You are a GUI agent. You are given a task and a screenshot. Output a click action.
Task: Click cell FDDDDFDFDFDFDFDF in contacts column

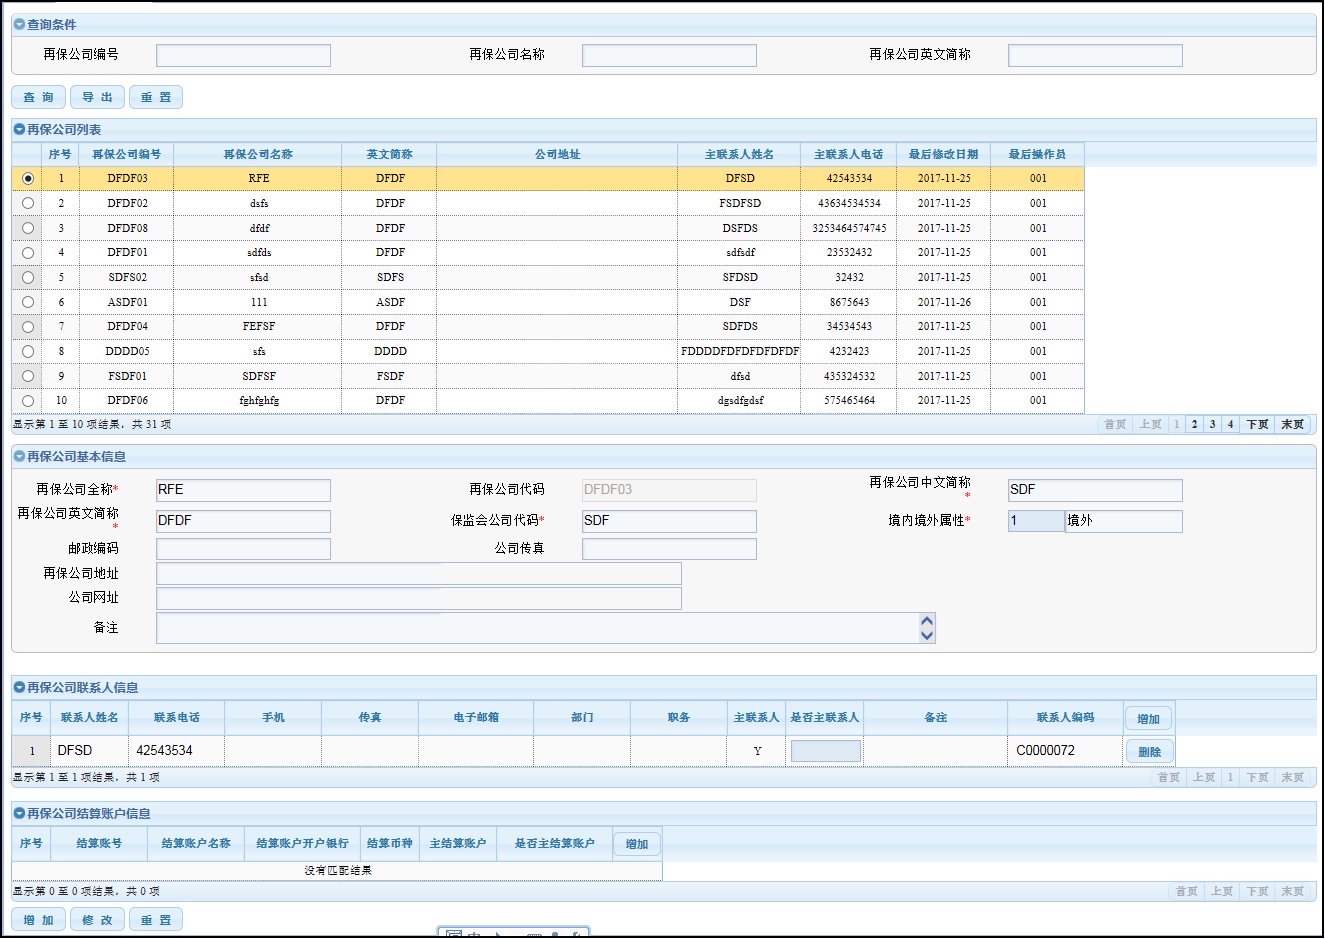(x=740, y=352)
